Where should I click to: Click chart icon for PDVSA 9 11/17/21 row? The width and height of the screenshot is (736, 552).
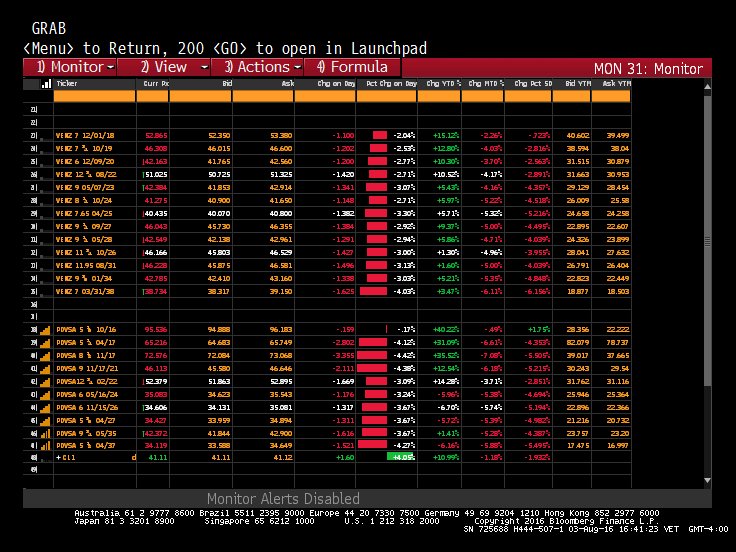coord(45,369)
